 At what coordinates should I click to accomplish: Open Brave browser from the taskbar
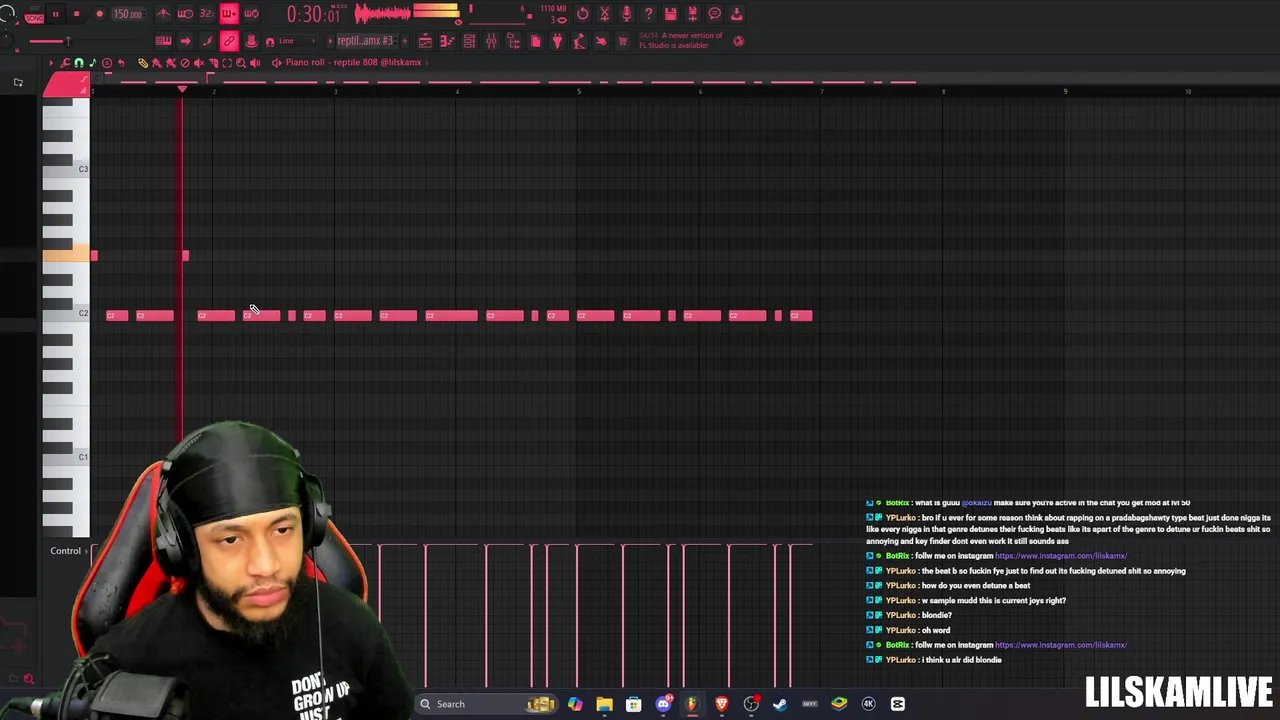coord(721,704)
